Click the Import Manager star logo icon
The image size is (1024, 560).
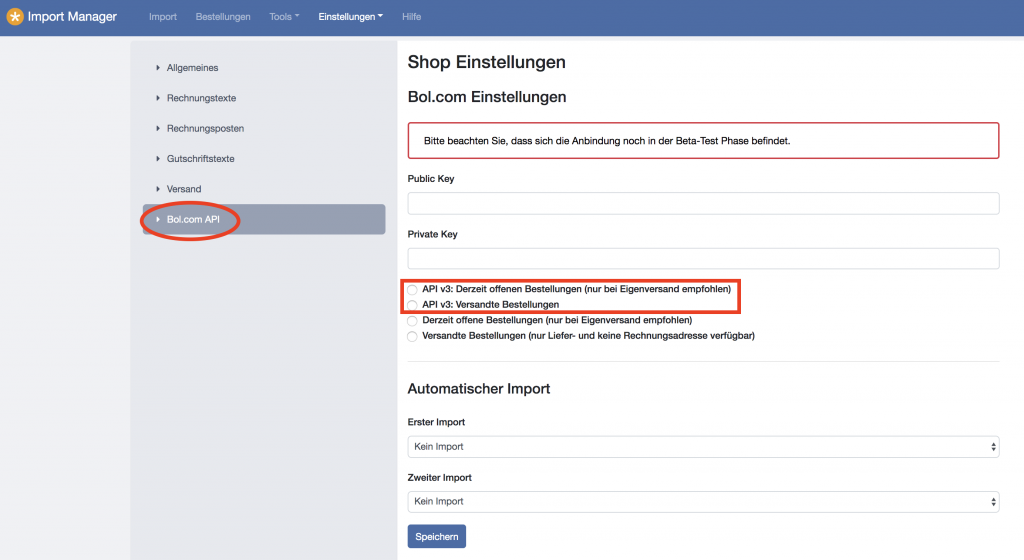(14, 16)
